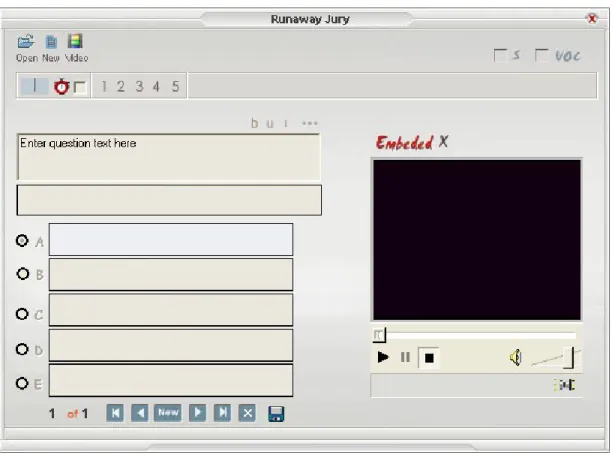Select number 4 in the toolbar
The height and width of the screenshot is (455, 615).
click(156, 86)
